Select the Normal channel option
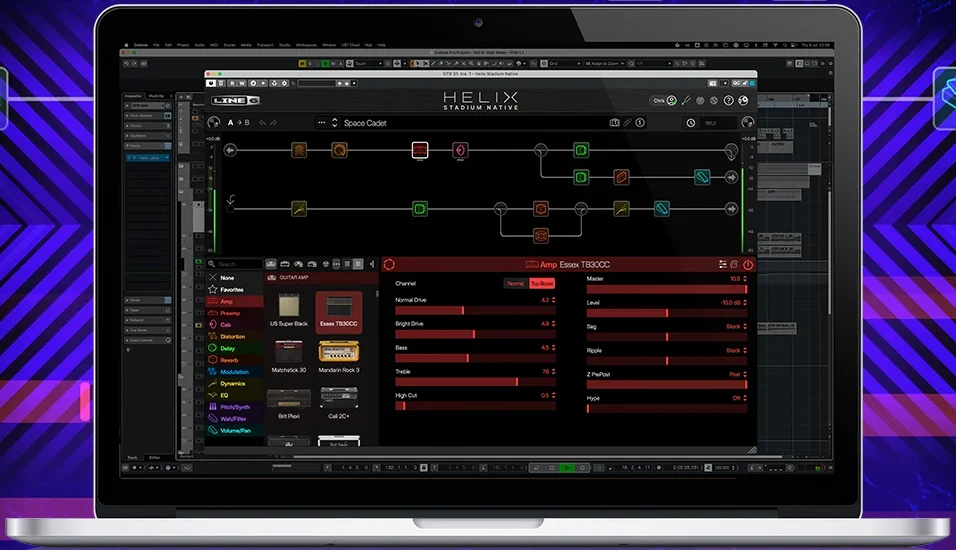The height and width of the screenshot is (550, 956). 516,284
